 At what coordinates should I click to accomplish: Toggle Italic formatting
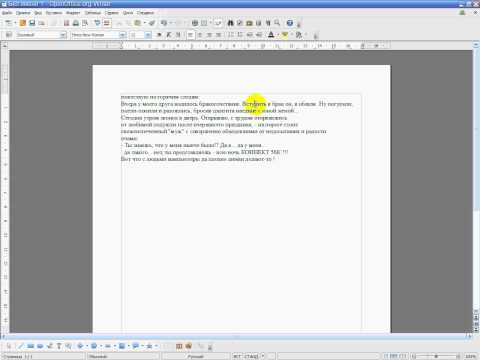pos(169,35)
